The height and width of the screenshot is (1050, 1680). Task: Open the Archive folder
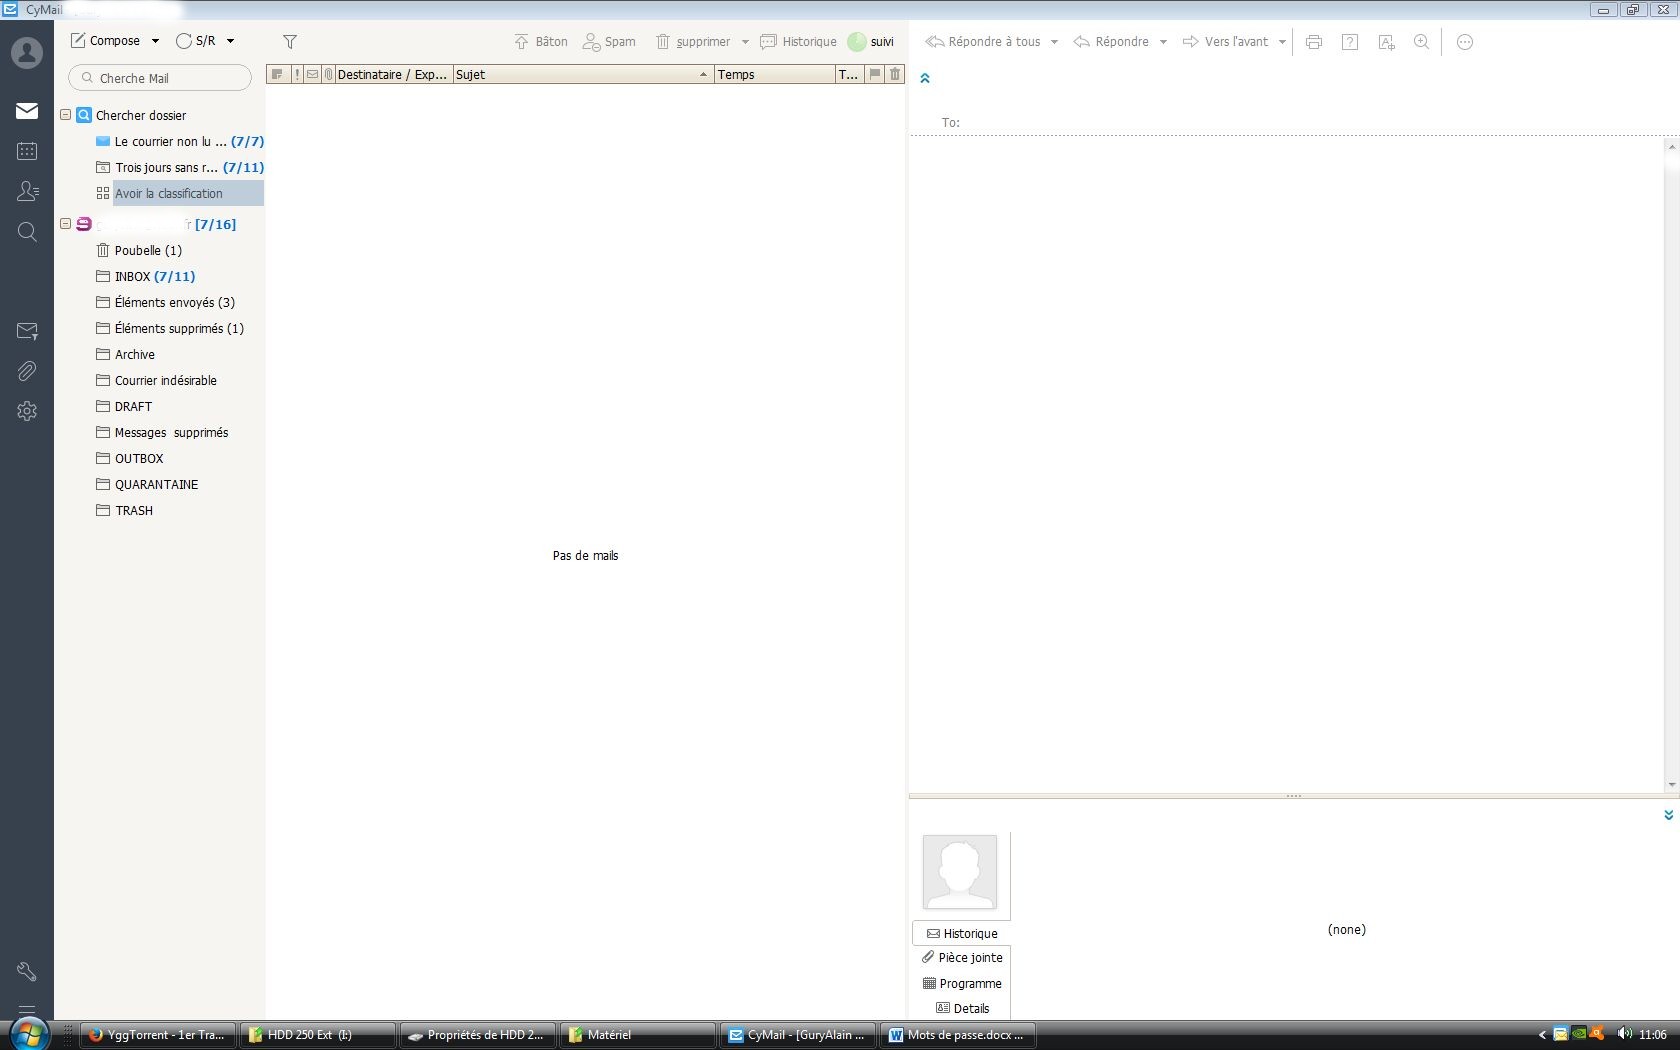tap(126, 354)
